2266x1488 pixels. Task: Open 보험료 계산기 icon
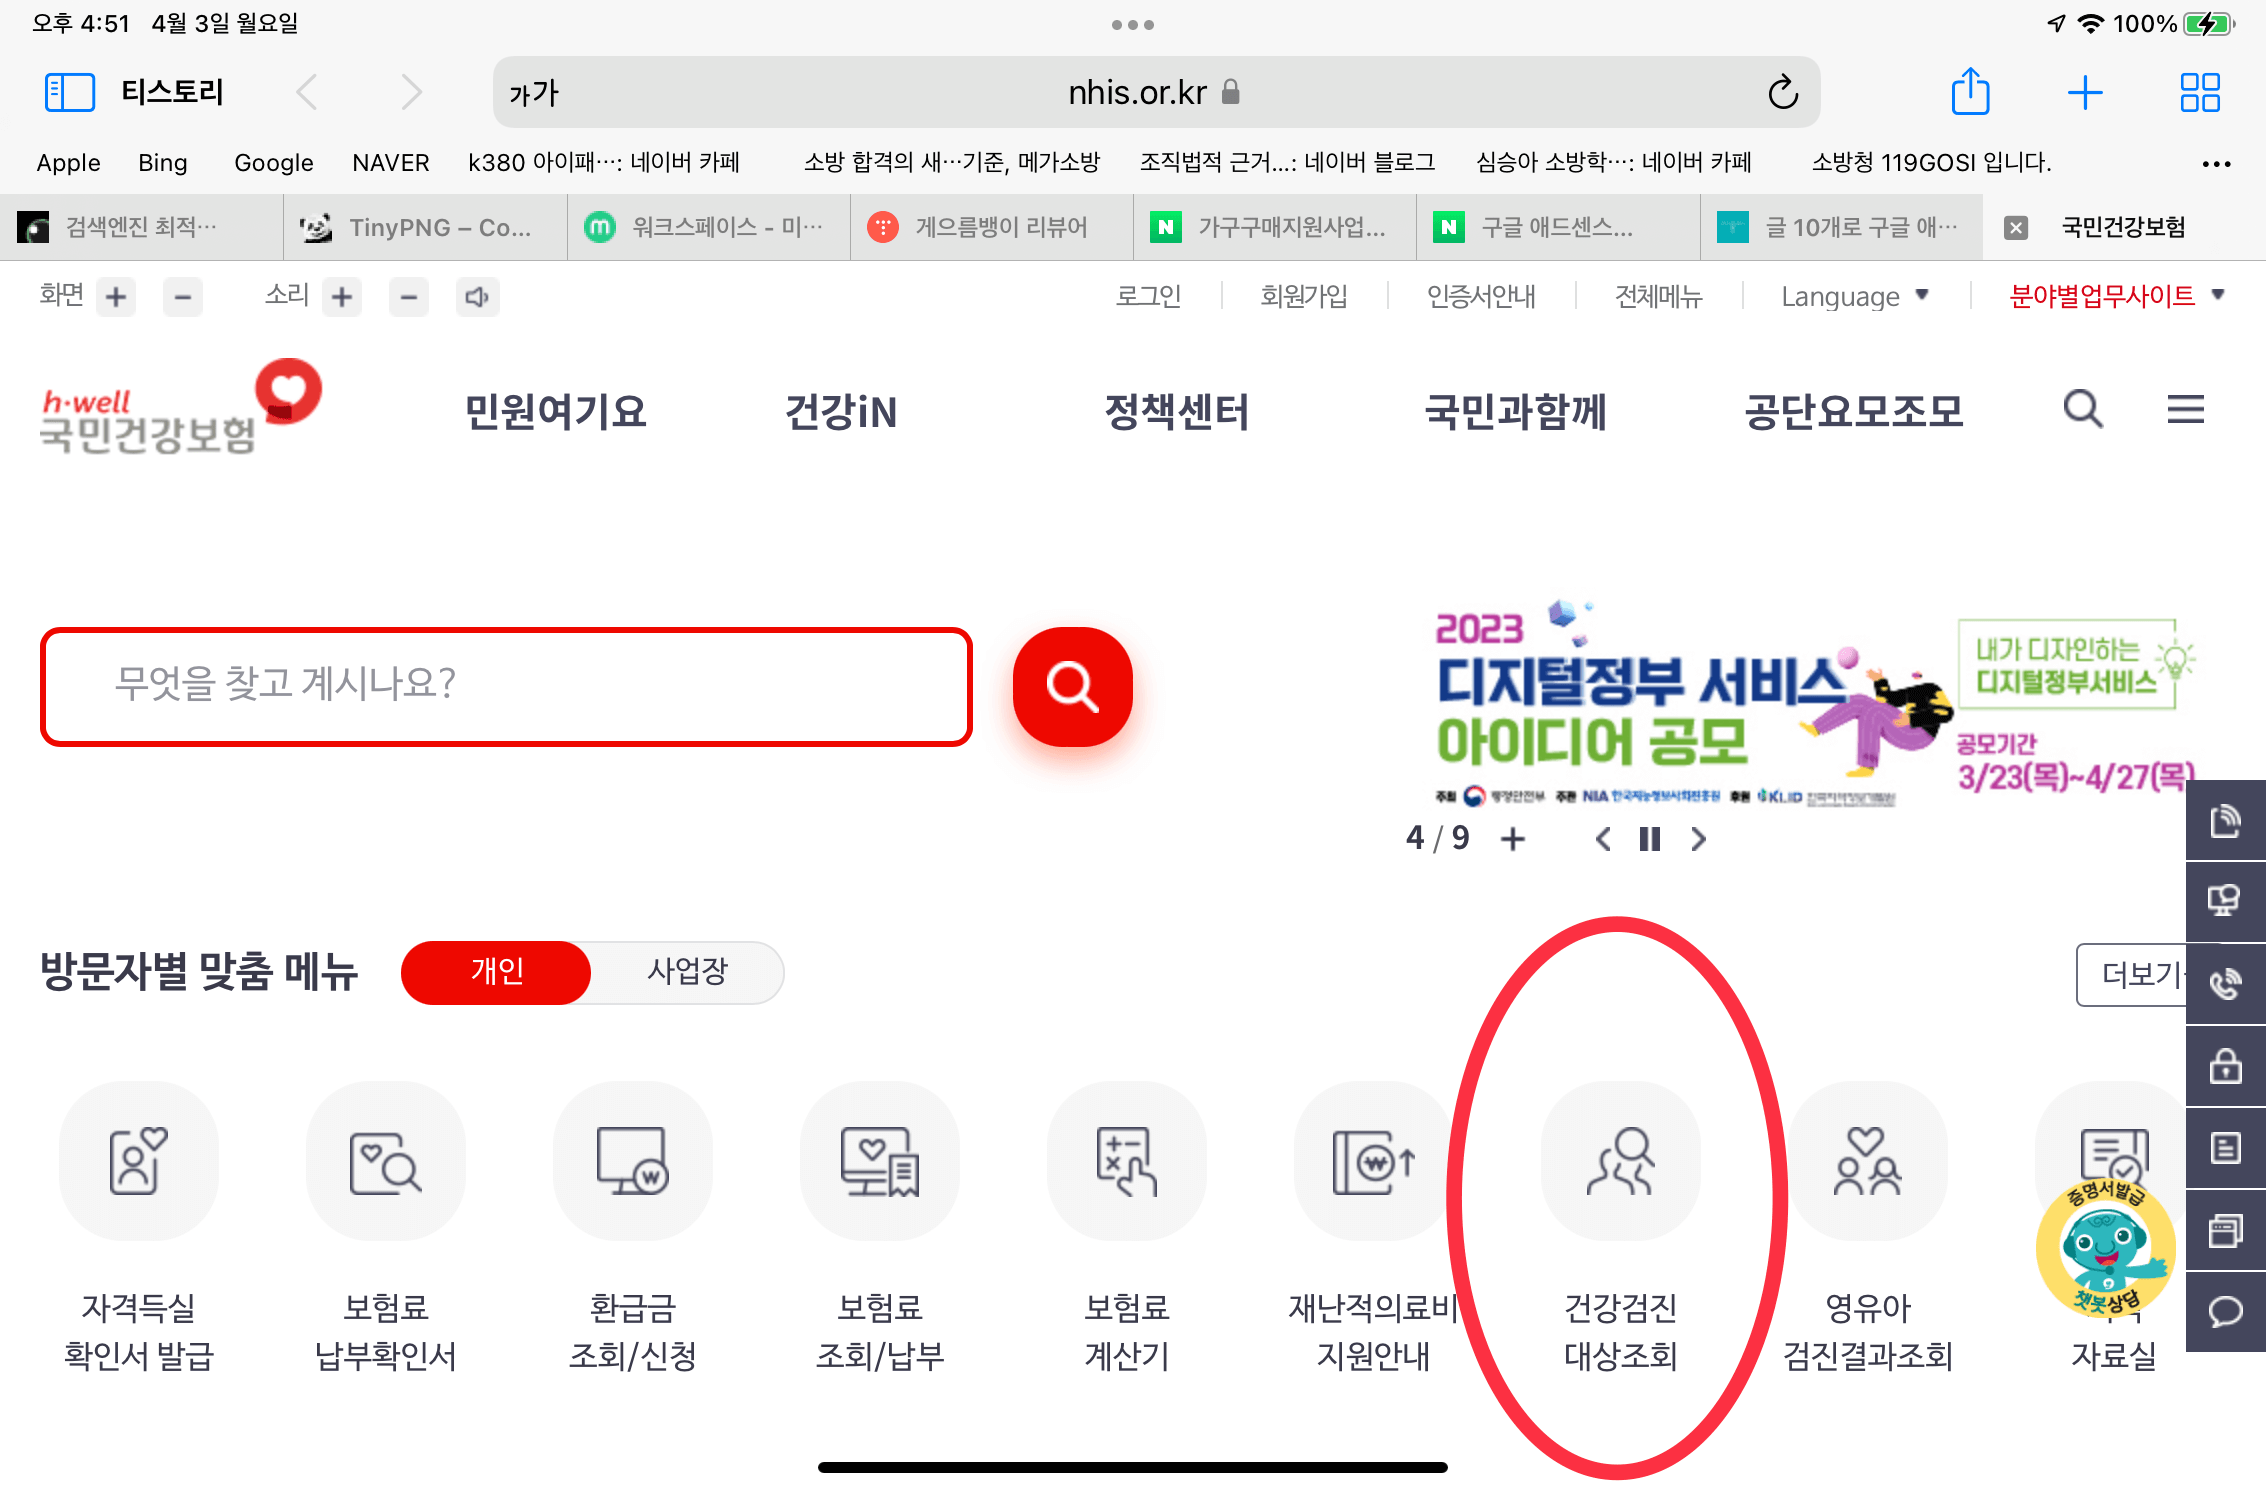point(1127,1162)
